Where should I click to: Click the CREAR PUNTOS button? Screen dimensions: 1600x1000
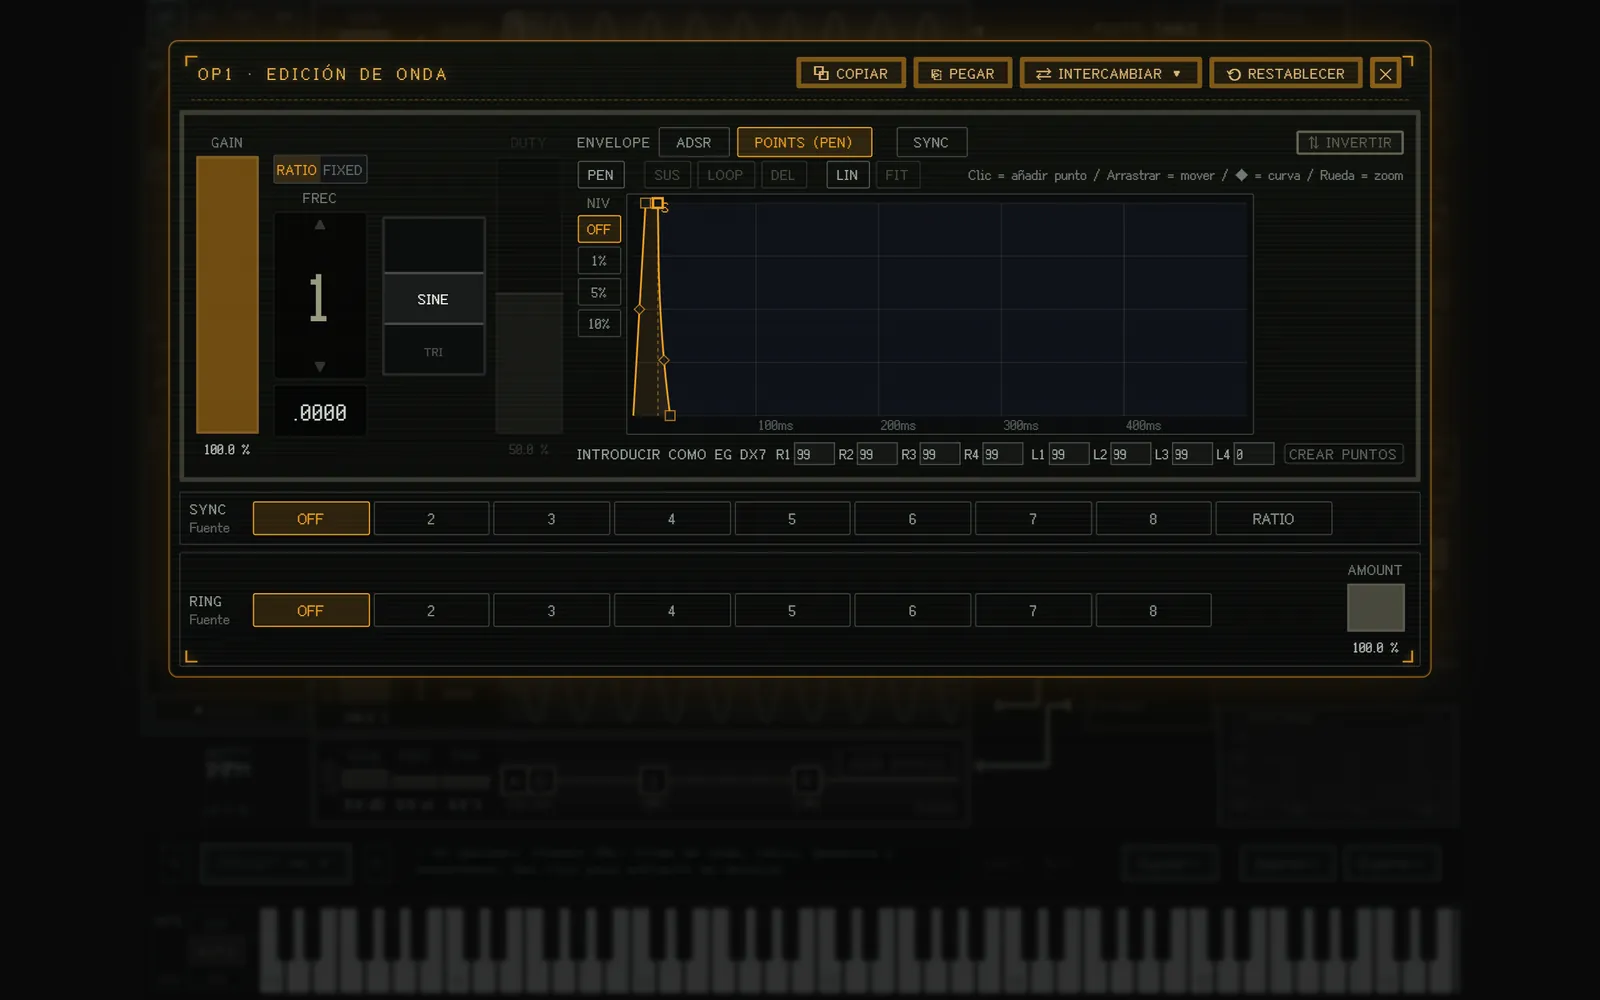coord(1343,454)
